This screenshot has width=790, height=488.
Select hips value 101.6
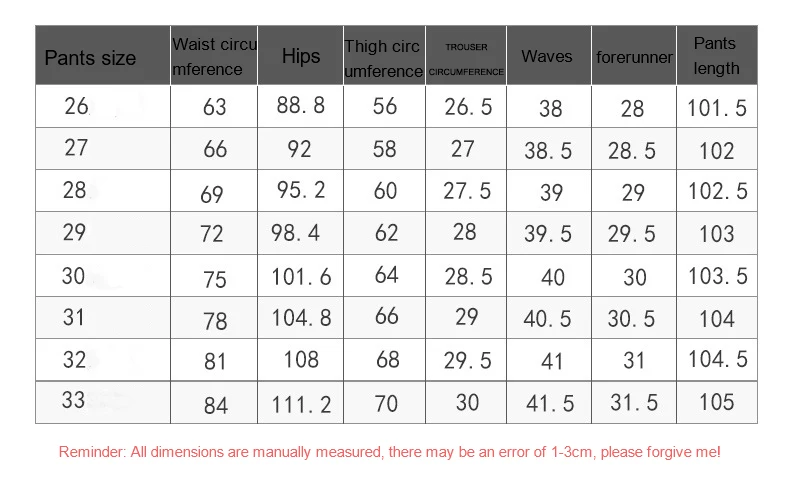301,277
